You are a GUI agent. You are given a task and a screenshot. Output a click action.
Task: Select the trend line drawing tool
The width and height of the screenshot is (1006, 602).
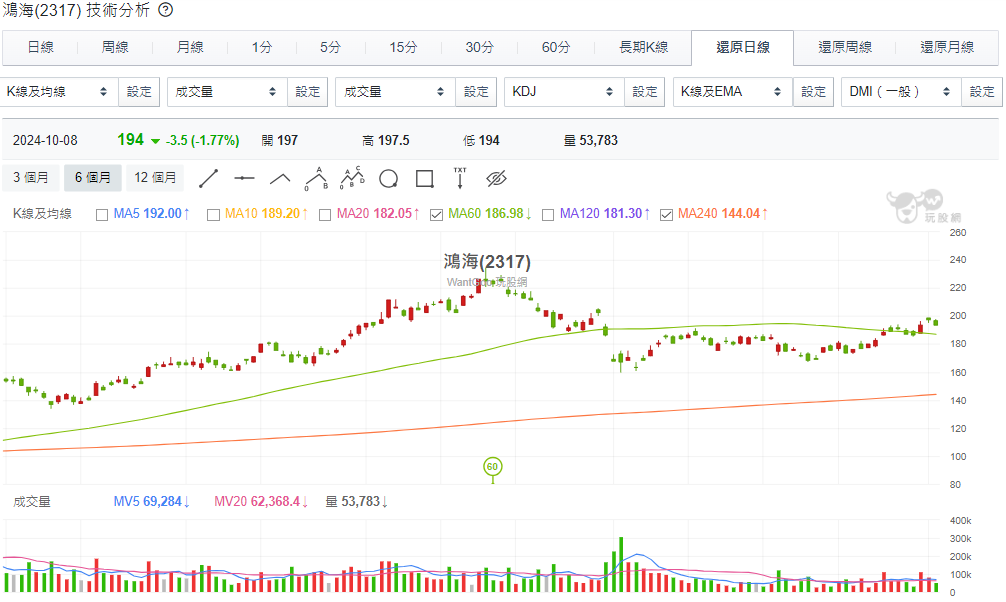coord(209,178)
